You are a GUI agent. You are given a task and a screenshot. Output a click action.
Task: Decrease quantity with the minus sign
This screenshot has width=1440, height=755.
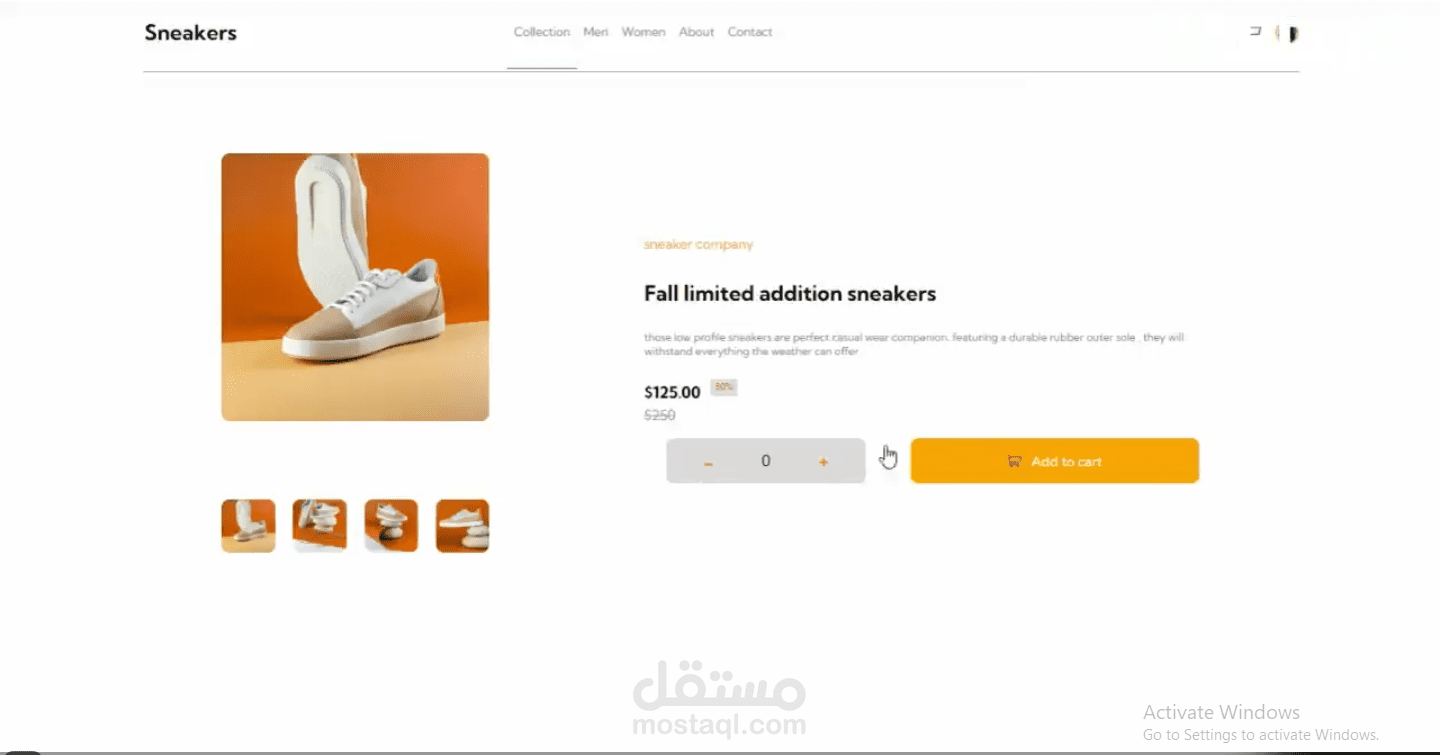coord(708,463)
